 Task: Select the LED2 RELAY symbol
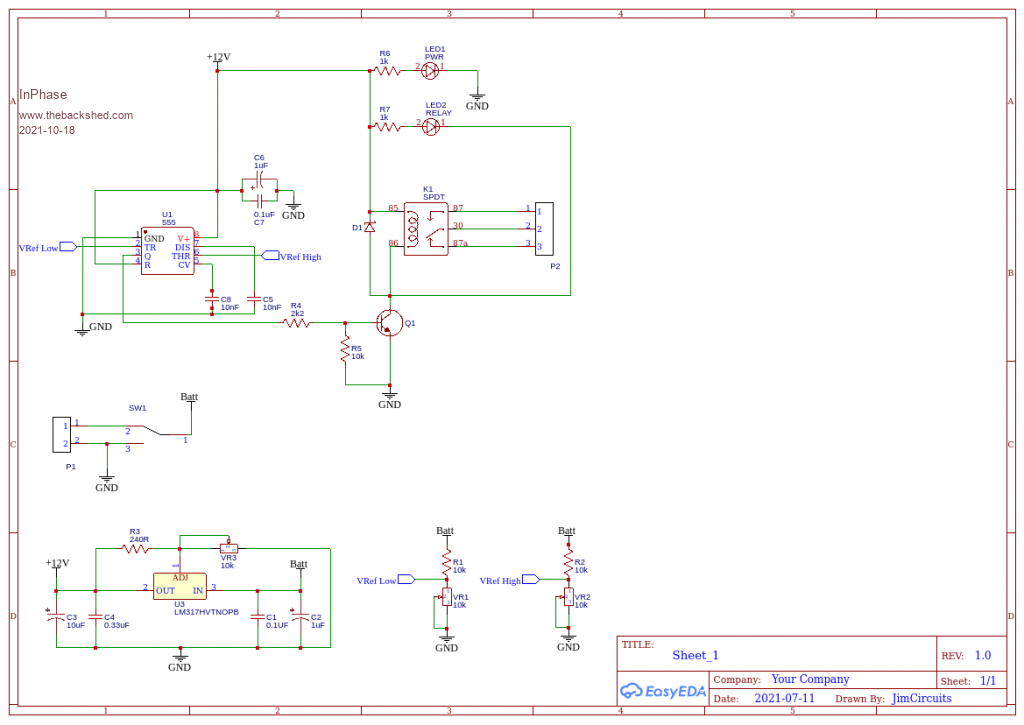pos(431,127)
